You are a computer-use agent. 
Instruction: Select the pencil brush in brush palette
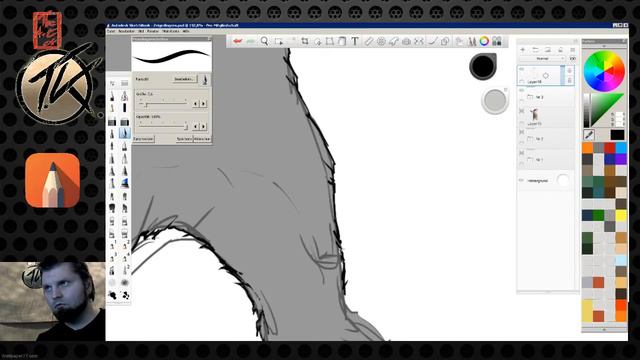coord(112,96)
